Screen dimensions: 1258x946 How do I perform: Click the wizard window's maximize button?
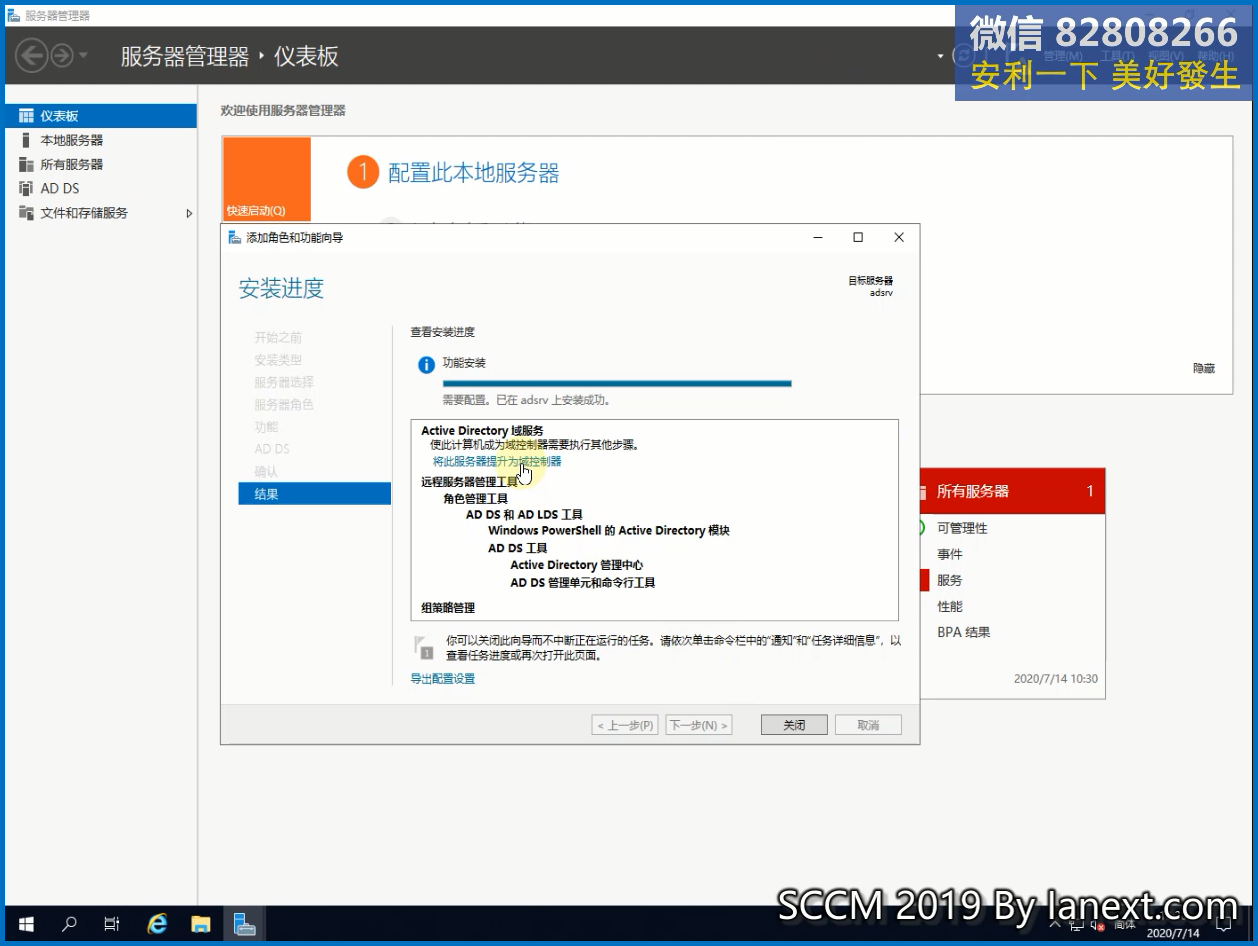858,238
